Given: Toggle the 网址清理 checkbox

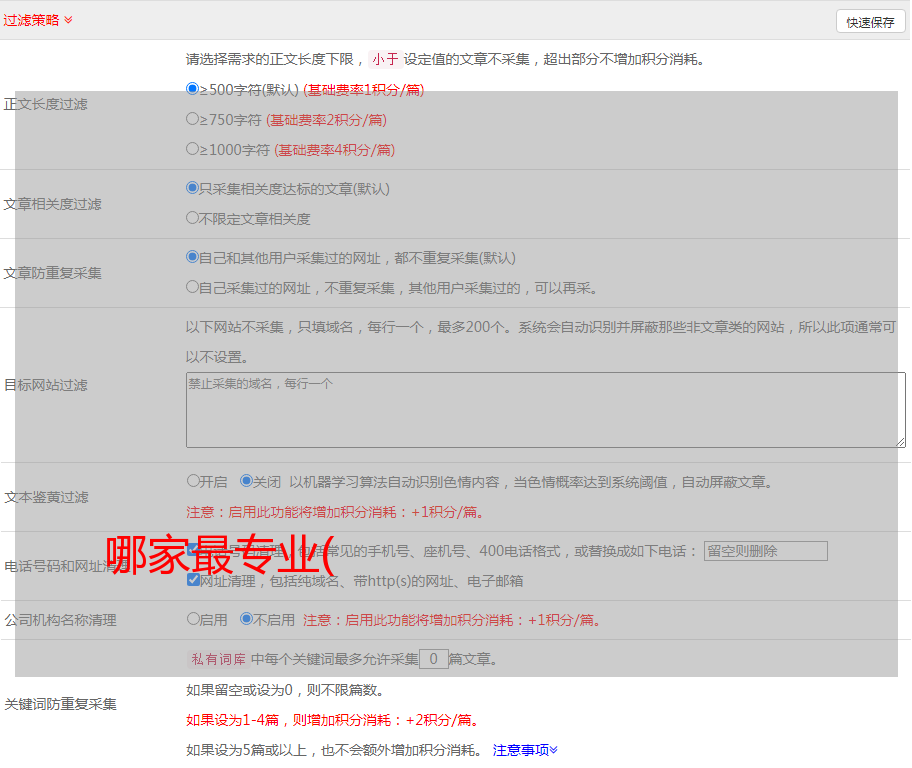Looking at the screenshot, I should click(193, 580).
